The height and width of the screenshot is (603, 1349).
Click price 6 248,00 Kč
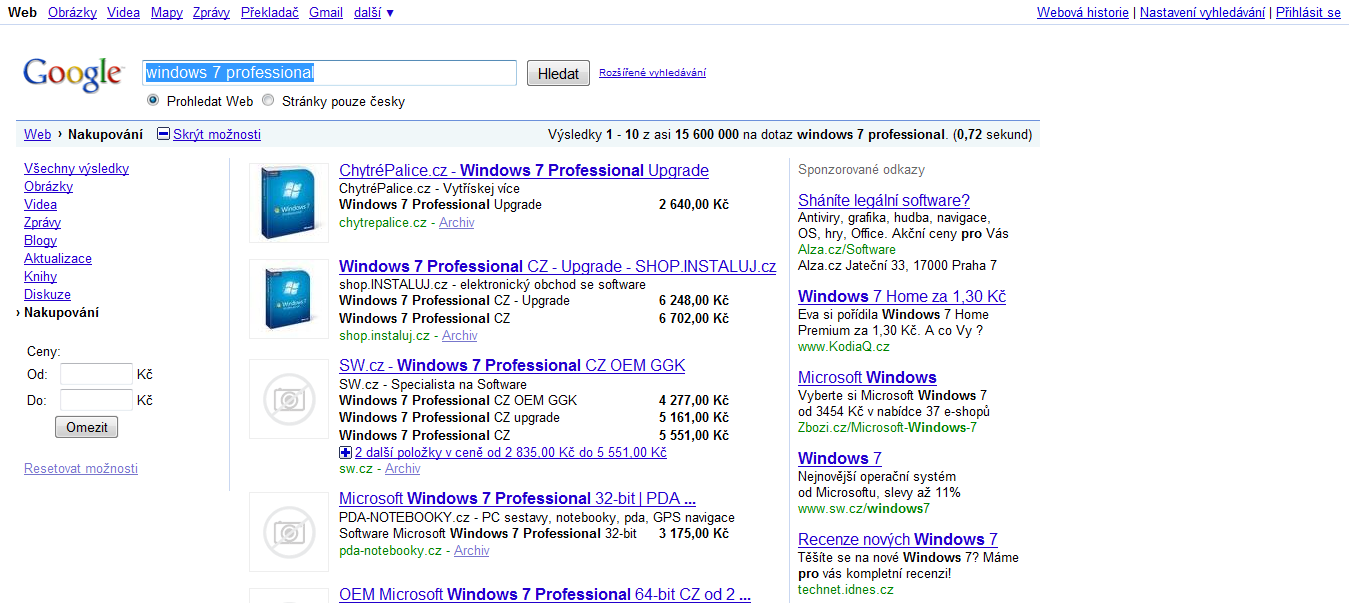[x=694, y=301]
